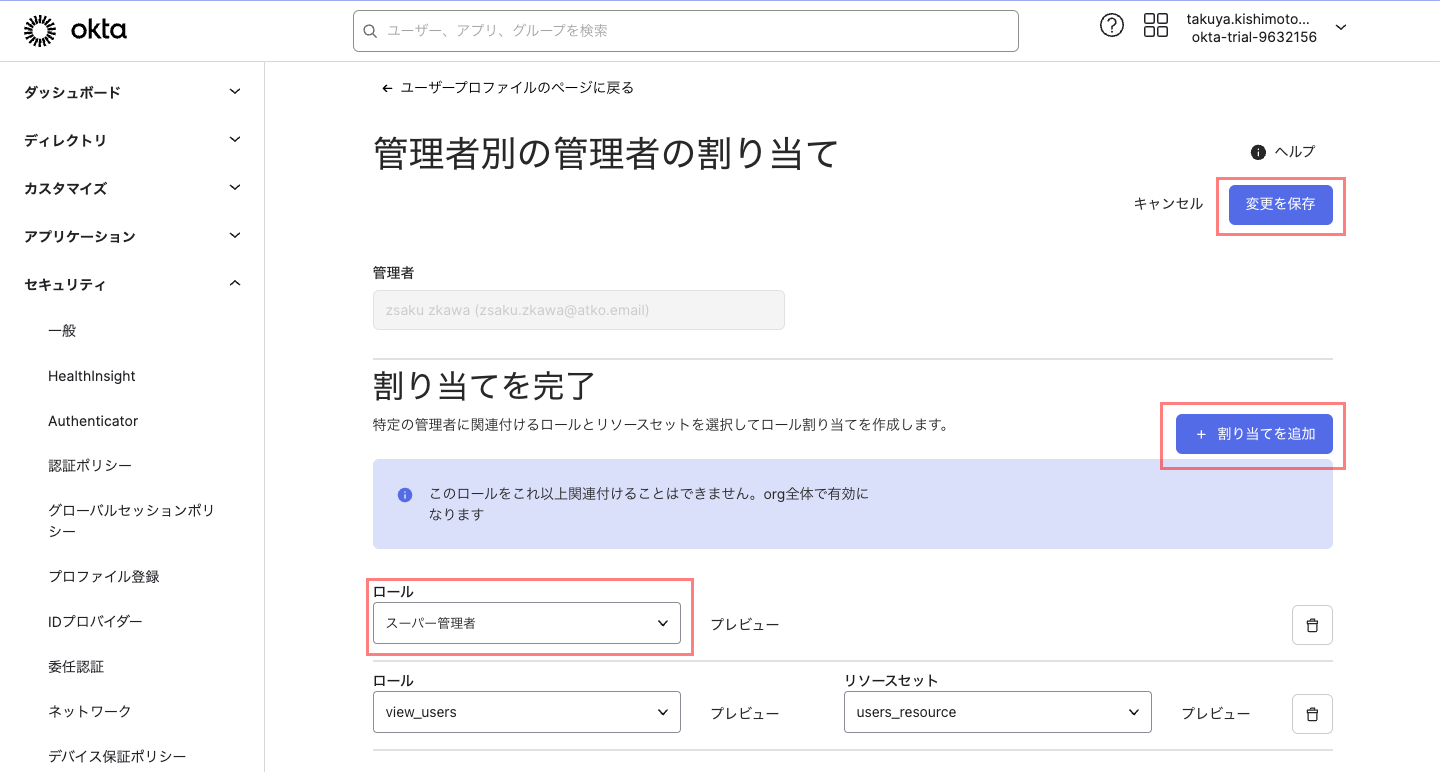The height and width of the screenshot is (772, 1440).
Task: Click info icon in the blue notice banner
Action: click(405, 495)
